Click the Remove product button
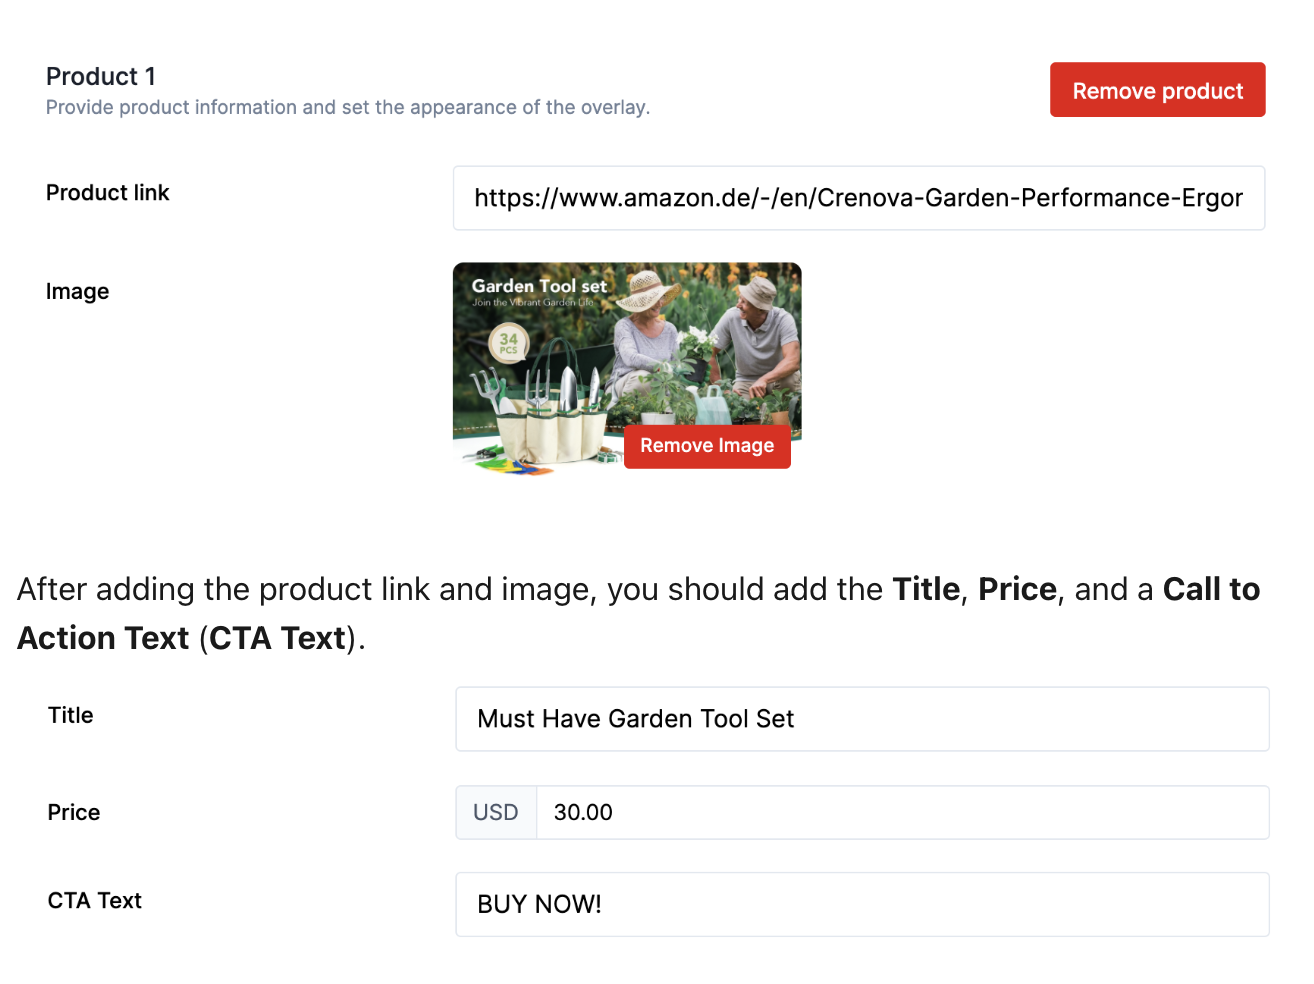This screenshot has width=1314, height=984. pyautogui.click(x=1157, y=90)
